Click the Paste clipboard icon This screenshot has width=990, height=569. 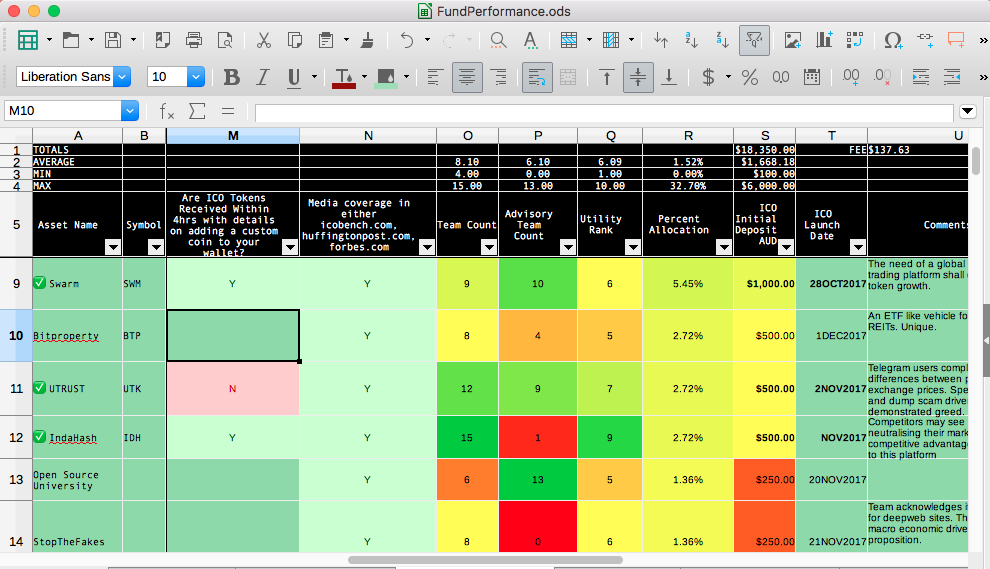[326, 40]
